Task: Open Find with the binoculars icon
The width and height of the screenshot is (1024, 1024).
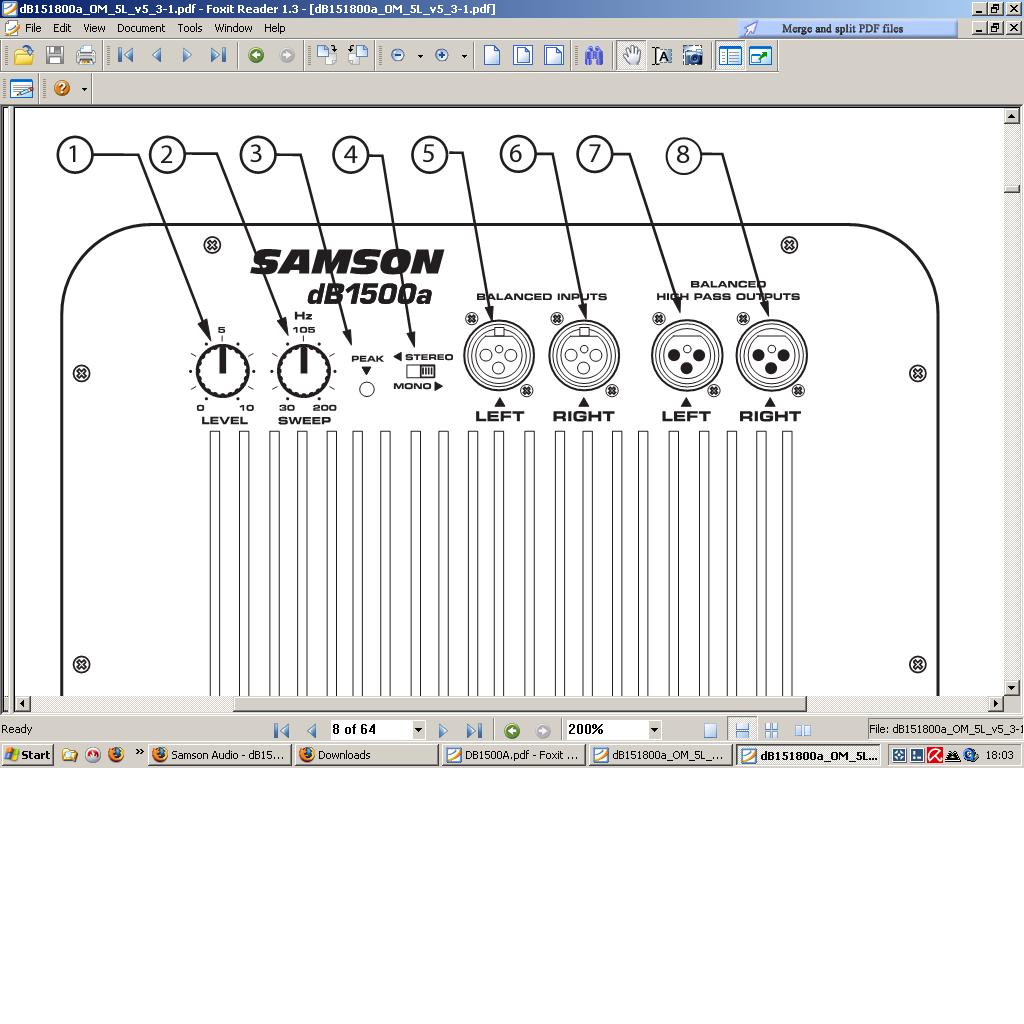Action: coord(594,56)
